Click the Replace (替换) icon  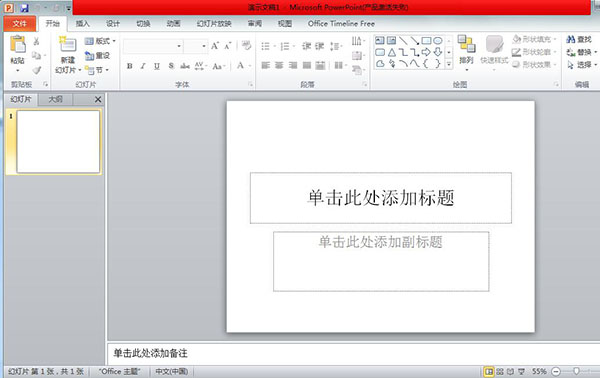click(571, 52)
